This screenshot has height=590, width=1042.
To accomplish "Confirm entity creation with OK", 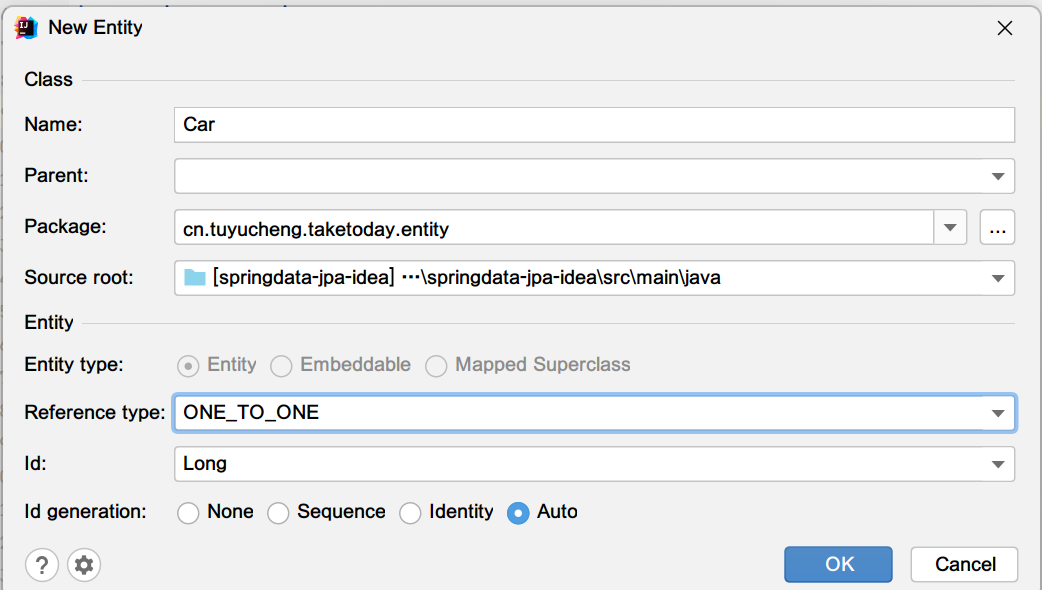I will 838,564.
